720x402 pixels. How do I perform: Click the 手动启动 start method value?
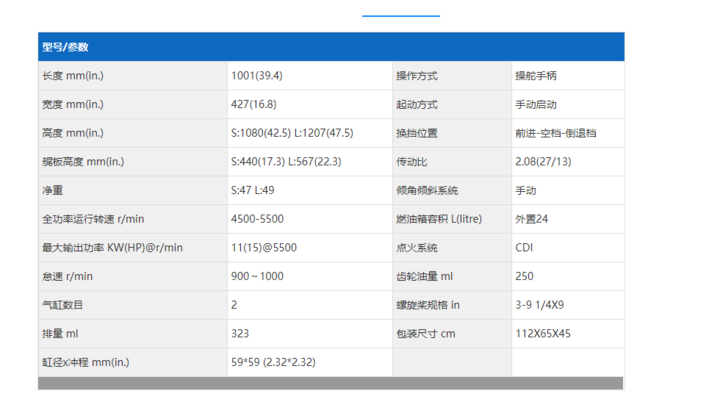pyautogui.click(x=537, y=104)
